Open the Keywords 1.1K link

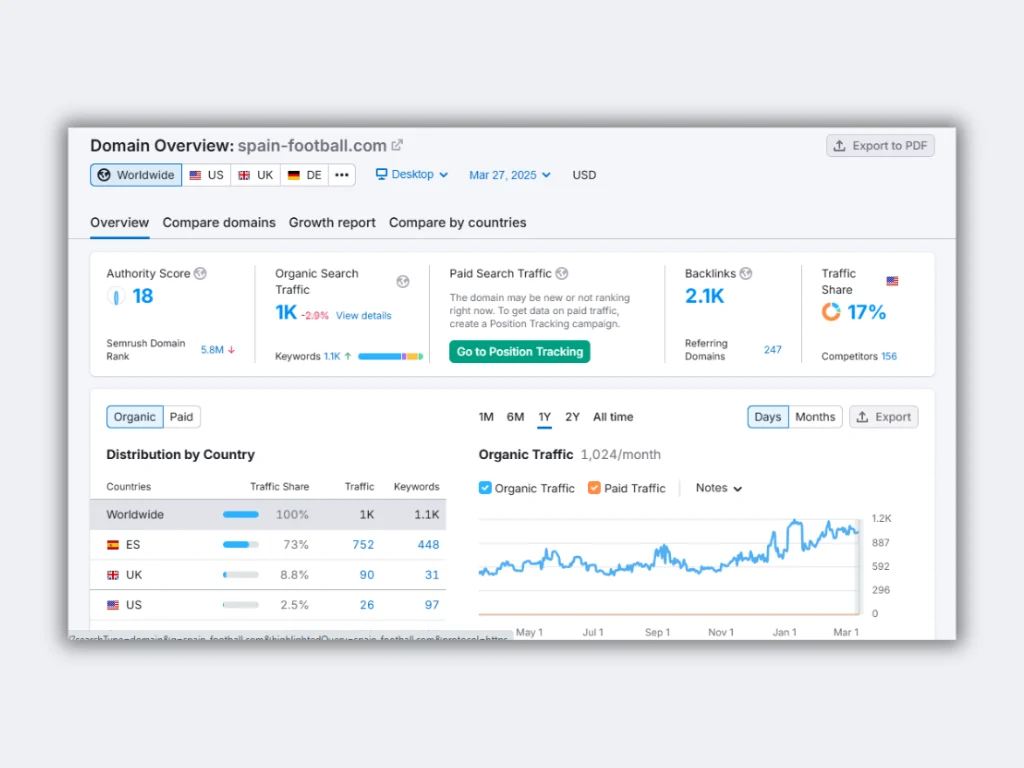tap(332, 356)
